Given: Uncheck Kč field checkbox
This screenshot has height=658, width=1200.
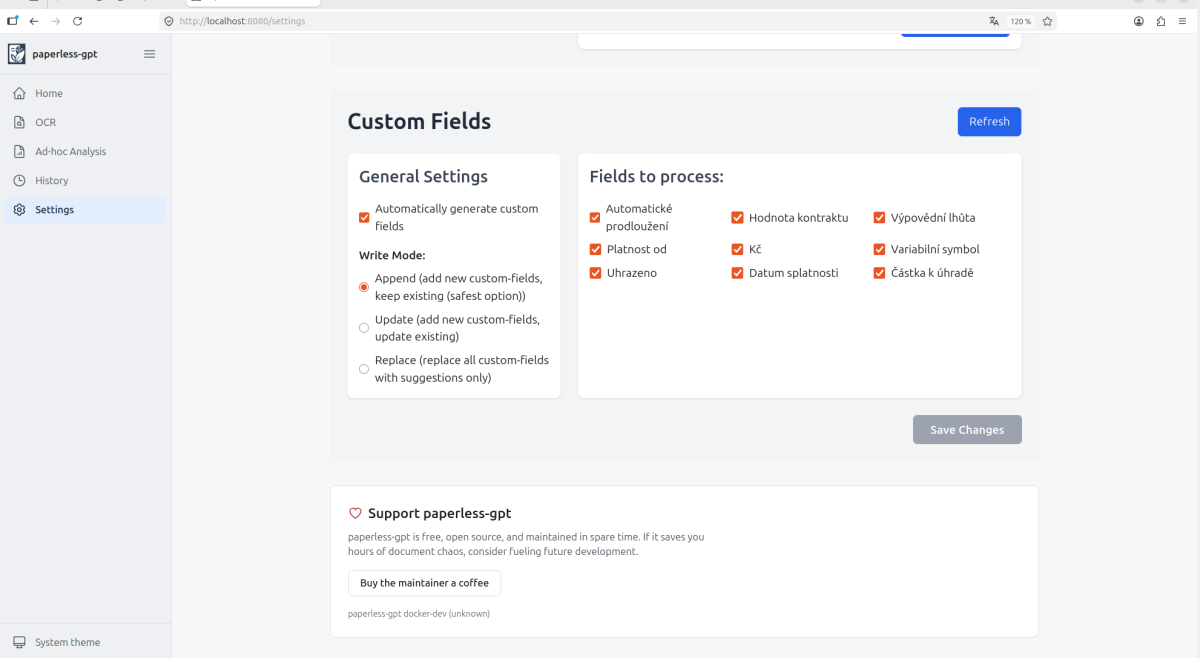Looking at the screenshot, I should [738, 249].
